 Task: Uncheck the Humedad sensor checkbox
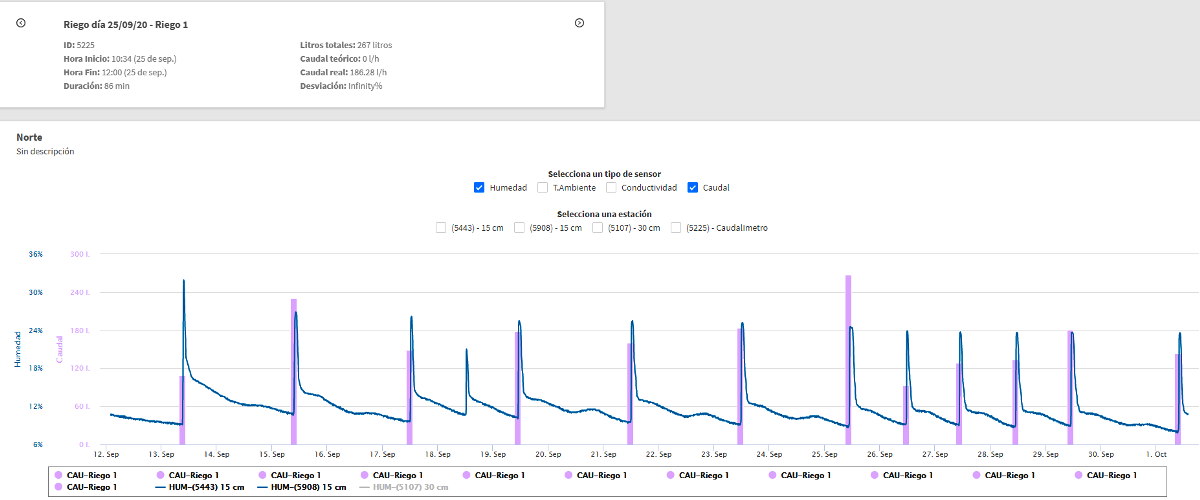click(479, 187)
